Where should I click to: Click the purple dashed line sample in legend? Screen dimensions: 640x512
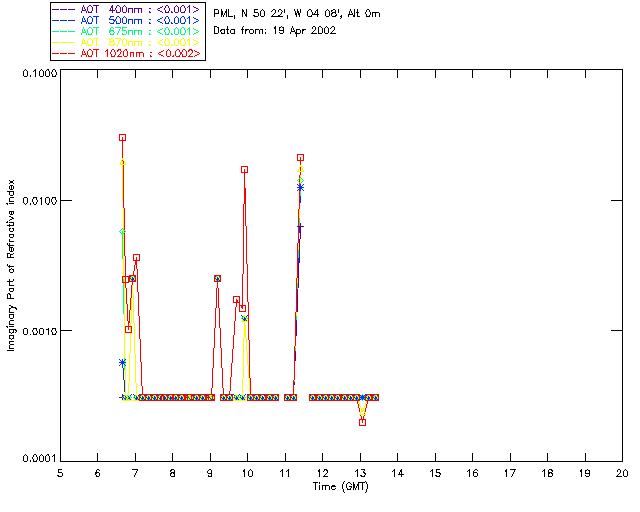pyautogui.click(x=64, y=9)
